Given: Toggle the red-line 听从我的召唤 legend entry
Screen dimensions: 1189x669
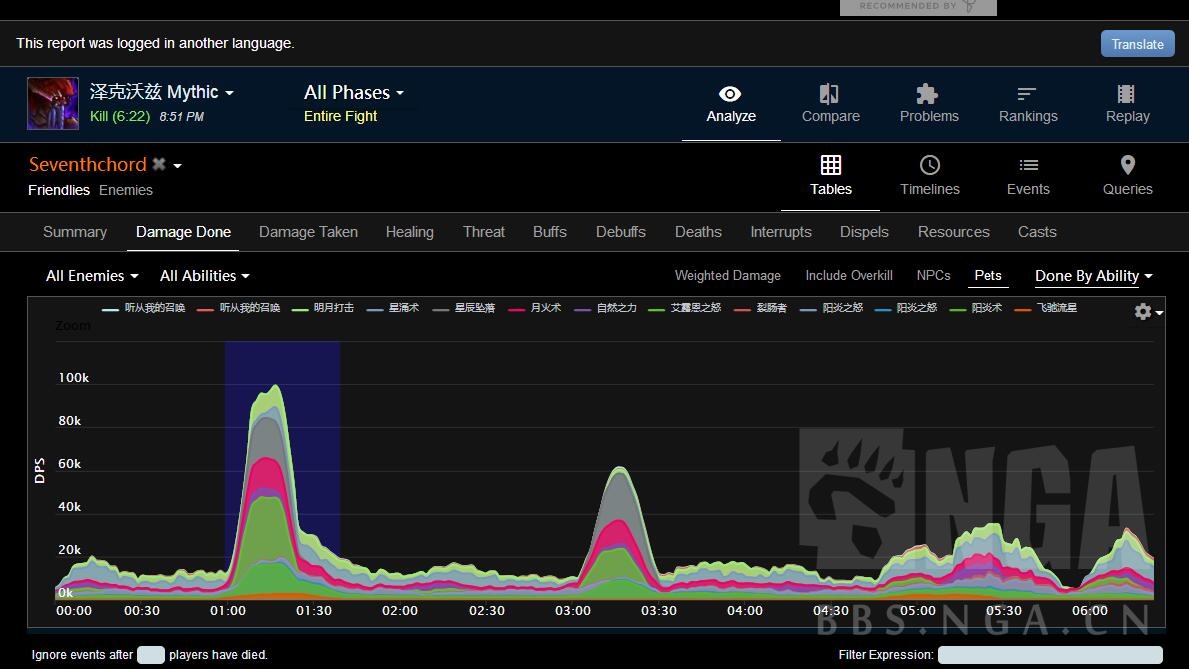Looking at the screenshot, I should [238, 308].
